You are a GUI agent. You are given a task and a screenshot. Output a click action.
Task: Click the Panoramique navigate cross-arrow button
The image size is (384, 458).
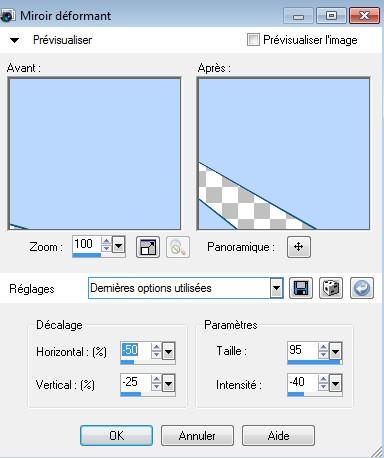tap(299, 247)
